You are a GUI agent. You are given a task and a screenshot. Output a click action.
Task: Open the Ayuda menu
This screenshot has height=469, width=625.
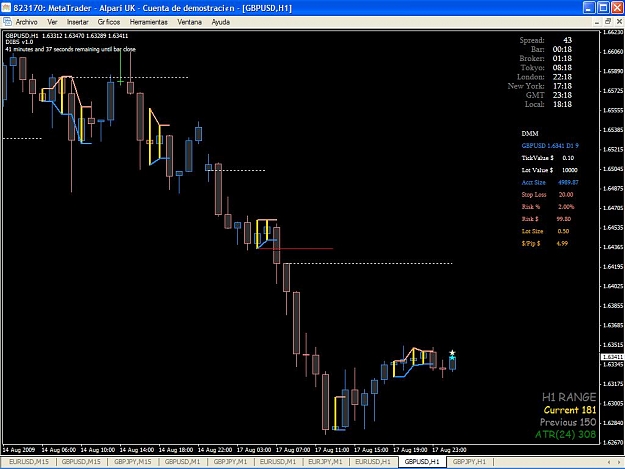[x=221, y=22]
